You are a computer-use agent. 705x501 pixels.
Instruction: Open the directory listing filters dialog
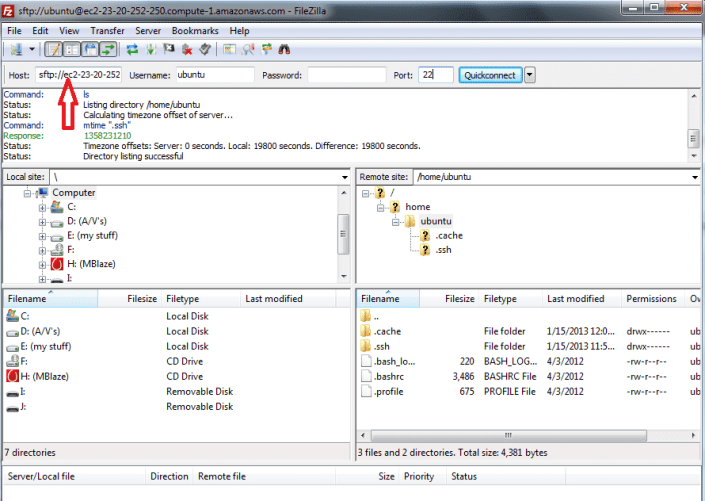click(229, 49)
